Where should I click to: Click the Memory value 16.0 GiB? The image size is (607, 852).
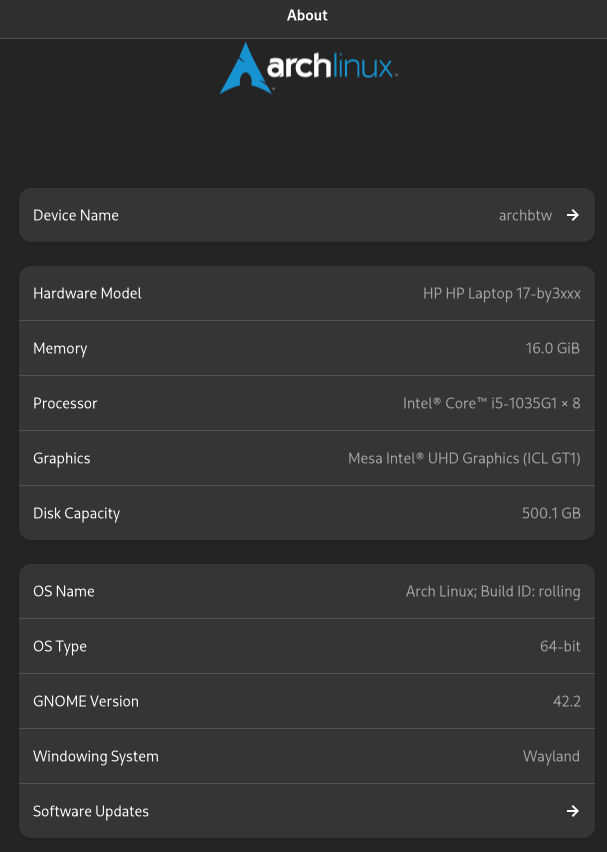coord(555,348)
